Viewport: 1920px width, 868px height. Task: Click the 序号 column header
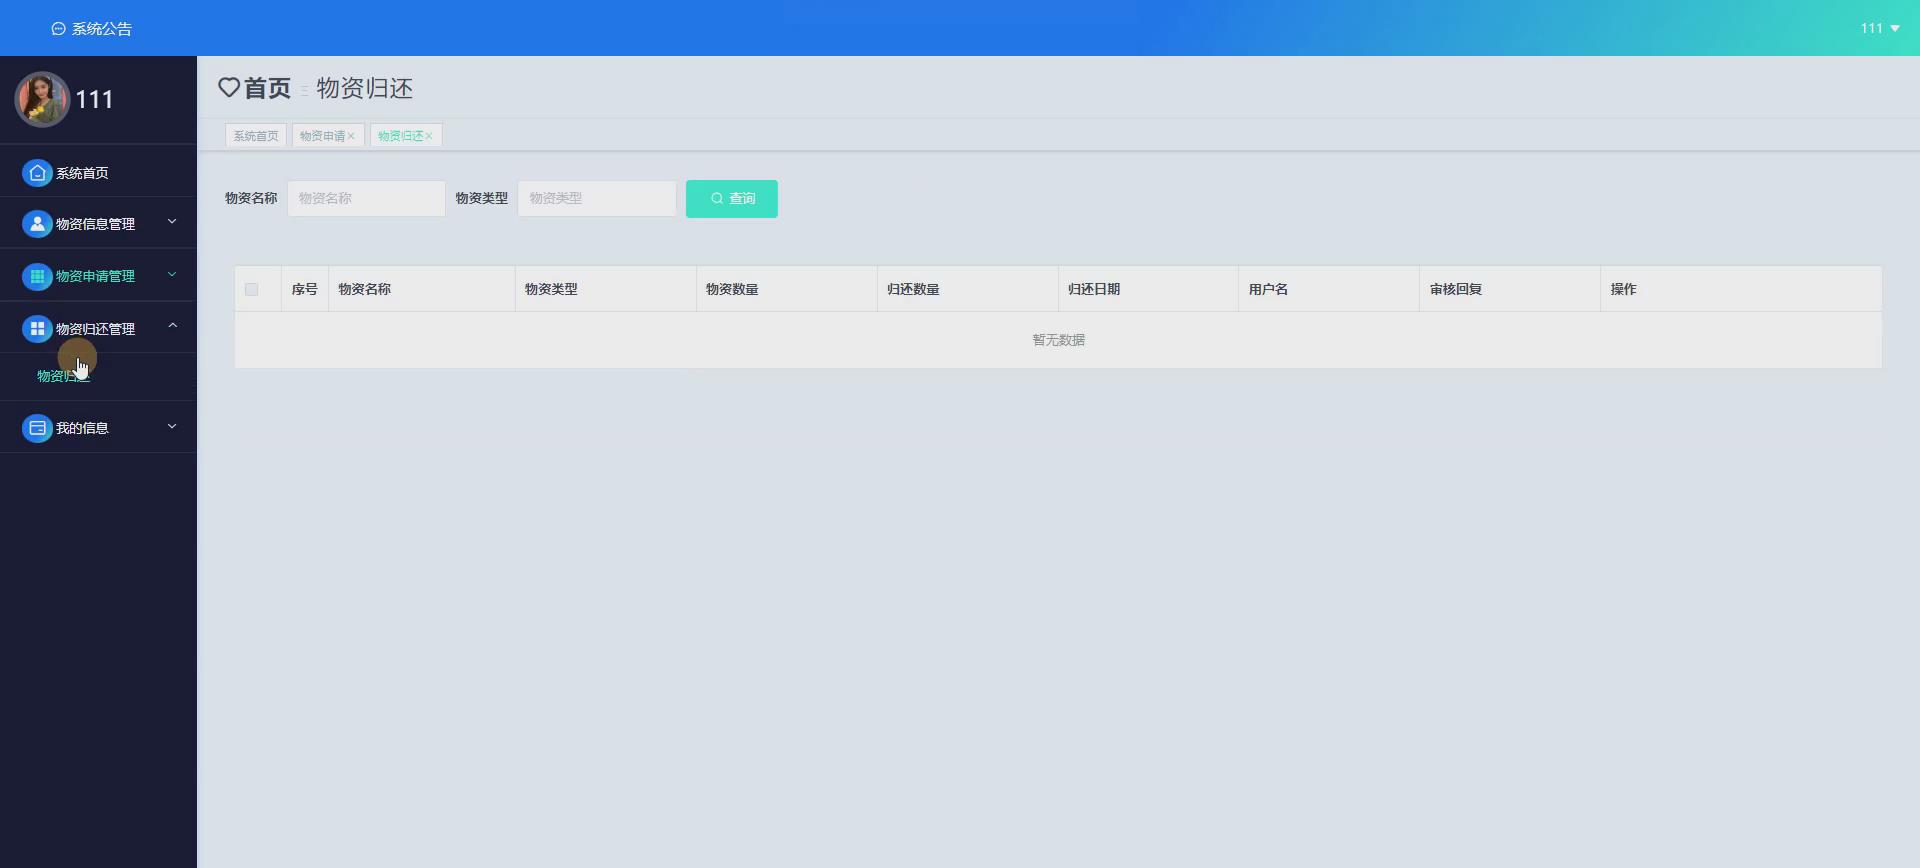coord(305,289)
